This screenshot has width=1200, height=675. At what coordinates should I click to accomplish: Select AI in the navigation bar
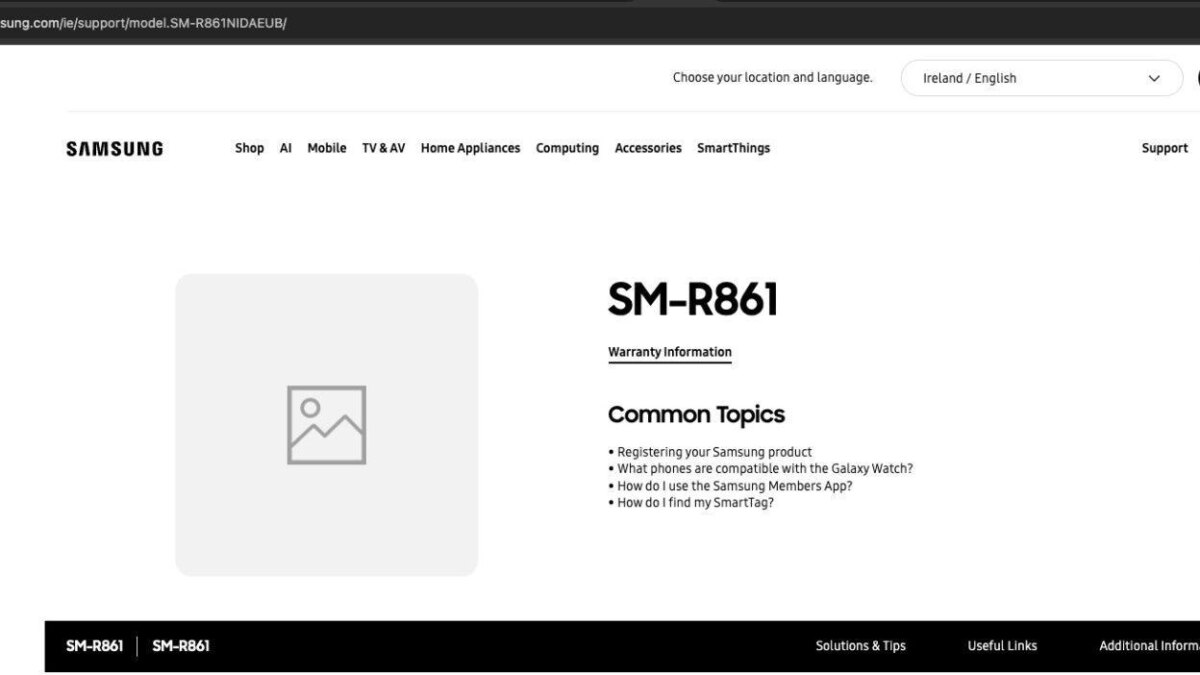click(285, 148)
